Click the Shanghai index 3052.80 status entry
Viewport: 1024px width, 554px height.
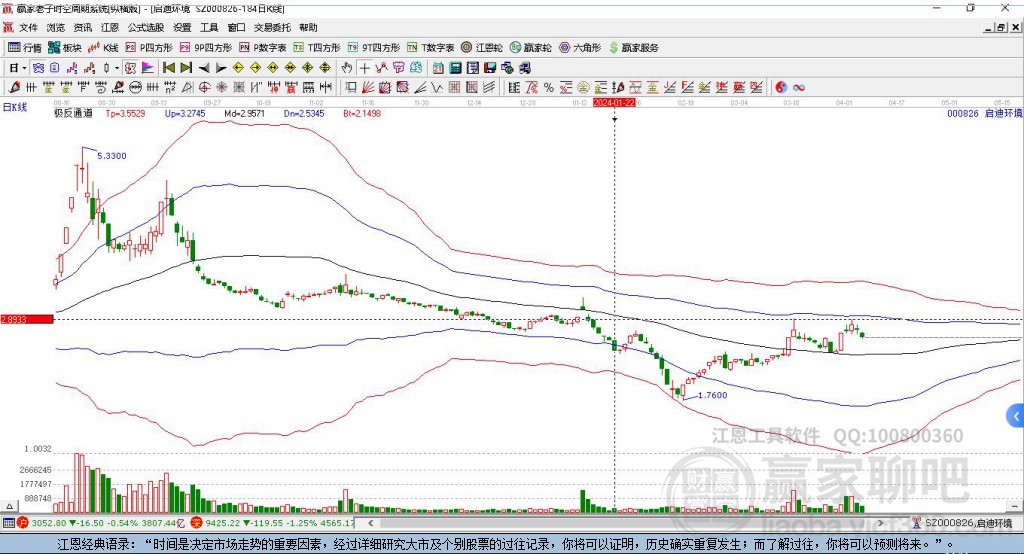102,523
